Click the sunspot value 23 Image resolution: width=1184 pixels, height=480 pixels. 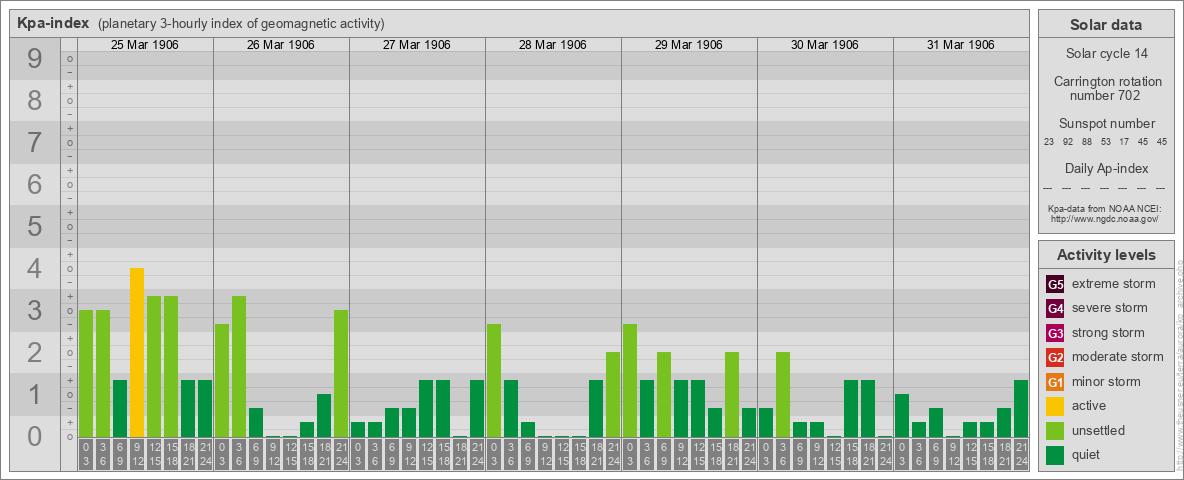1049,141
